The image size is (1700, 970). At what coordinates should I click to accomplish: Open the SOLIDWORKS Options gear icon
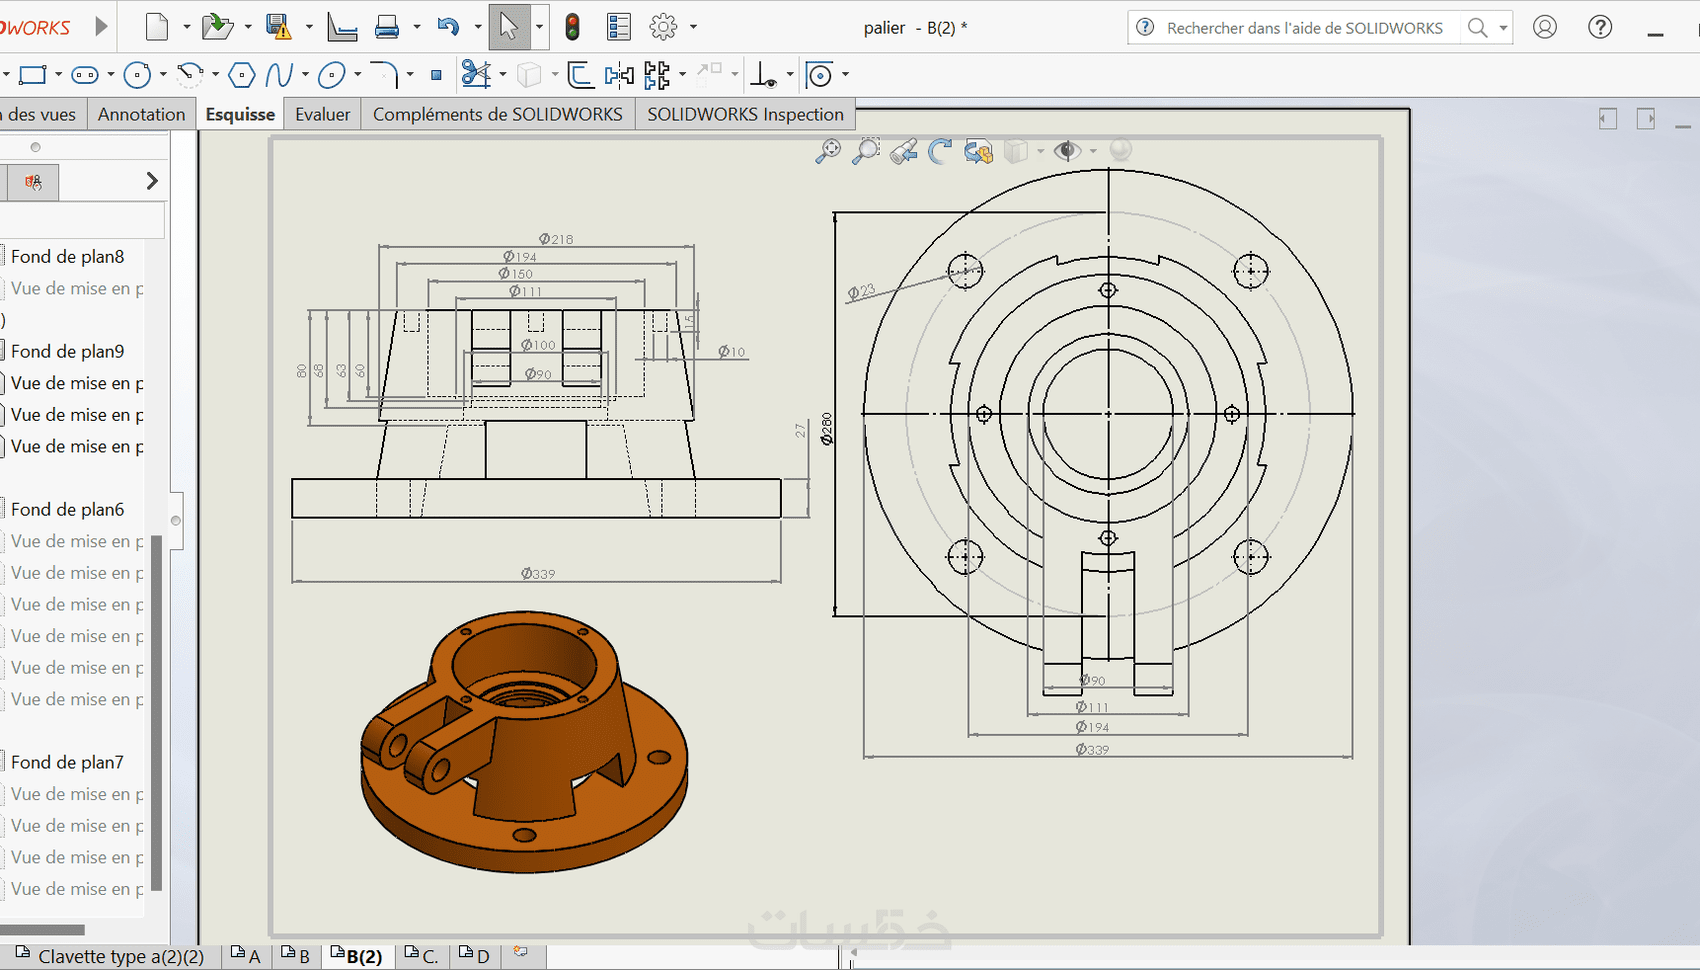[x=663, y=27]
